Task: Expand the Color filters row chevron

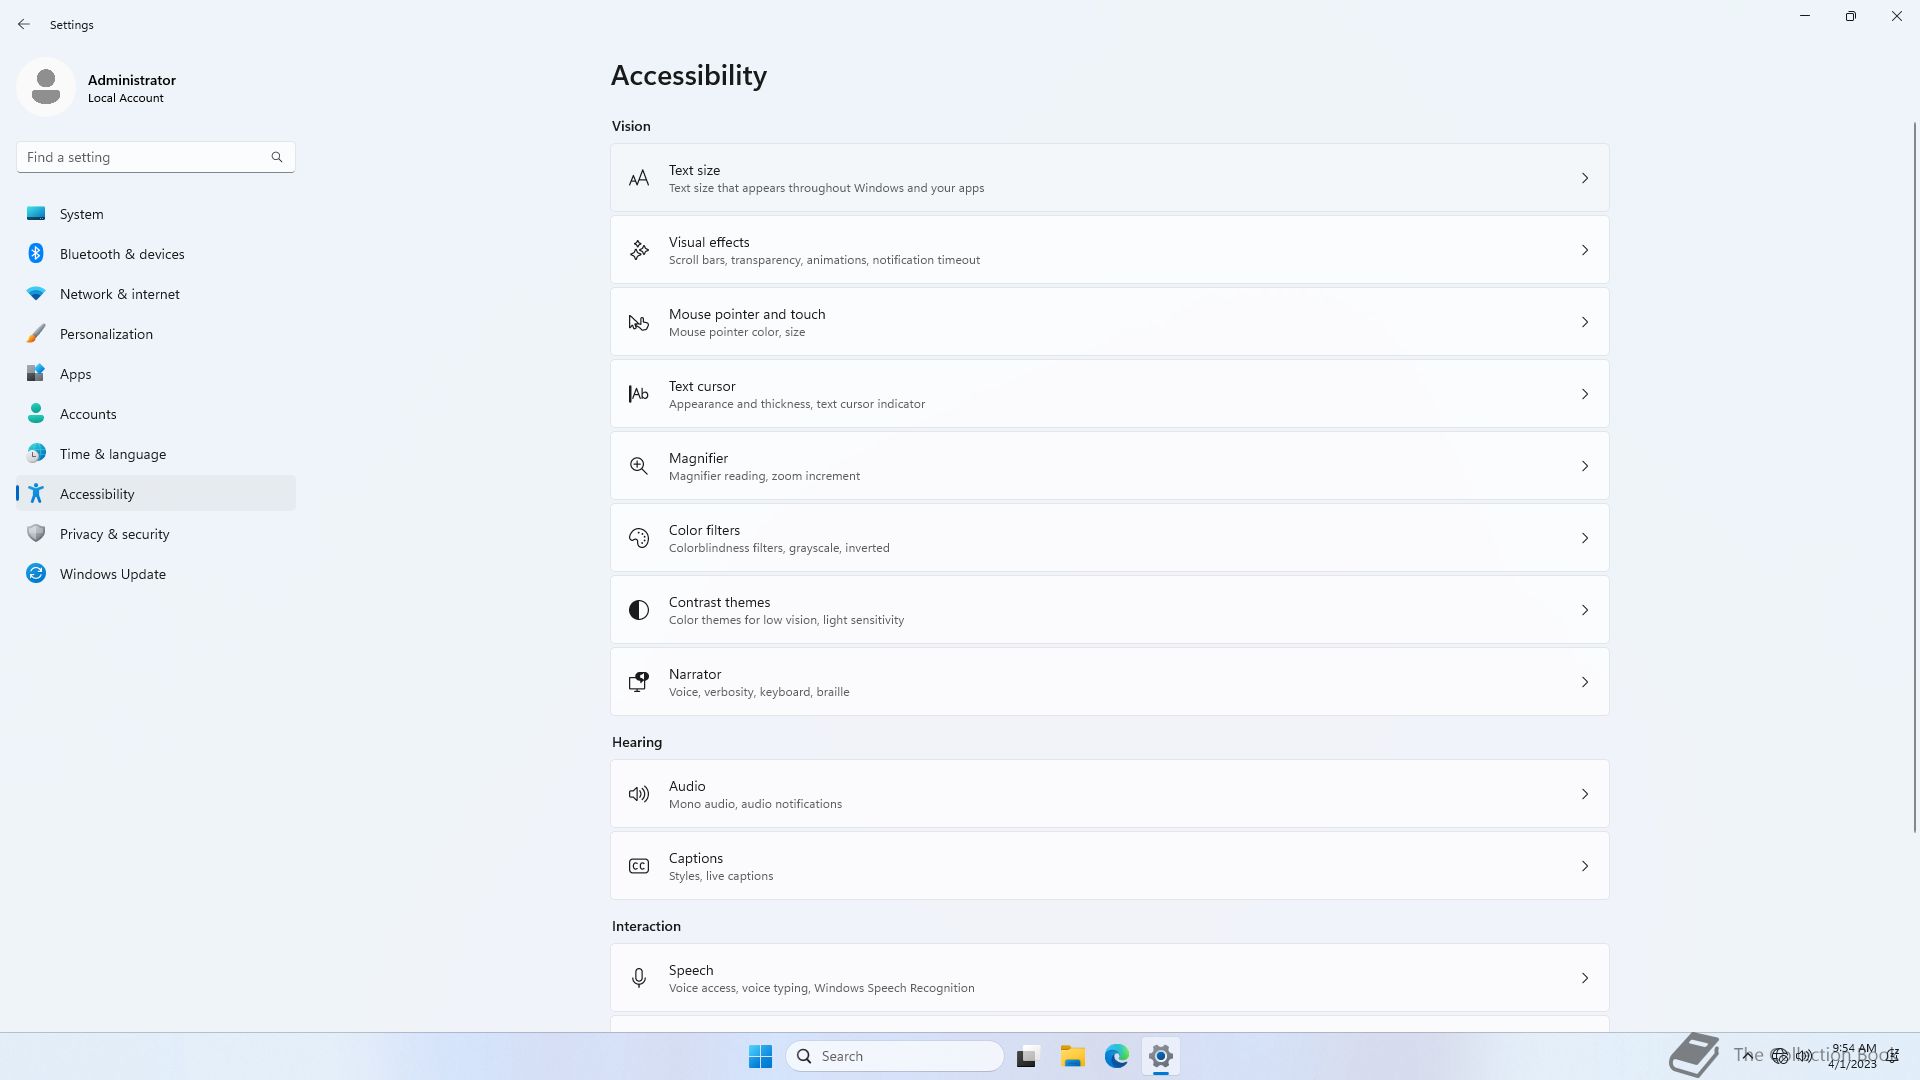Action: 1585,538
